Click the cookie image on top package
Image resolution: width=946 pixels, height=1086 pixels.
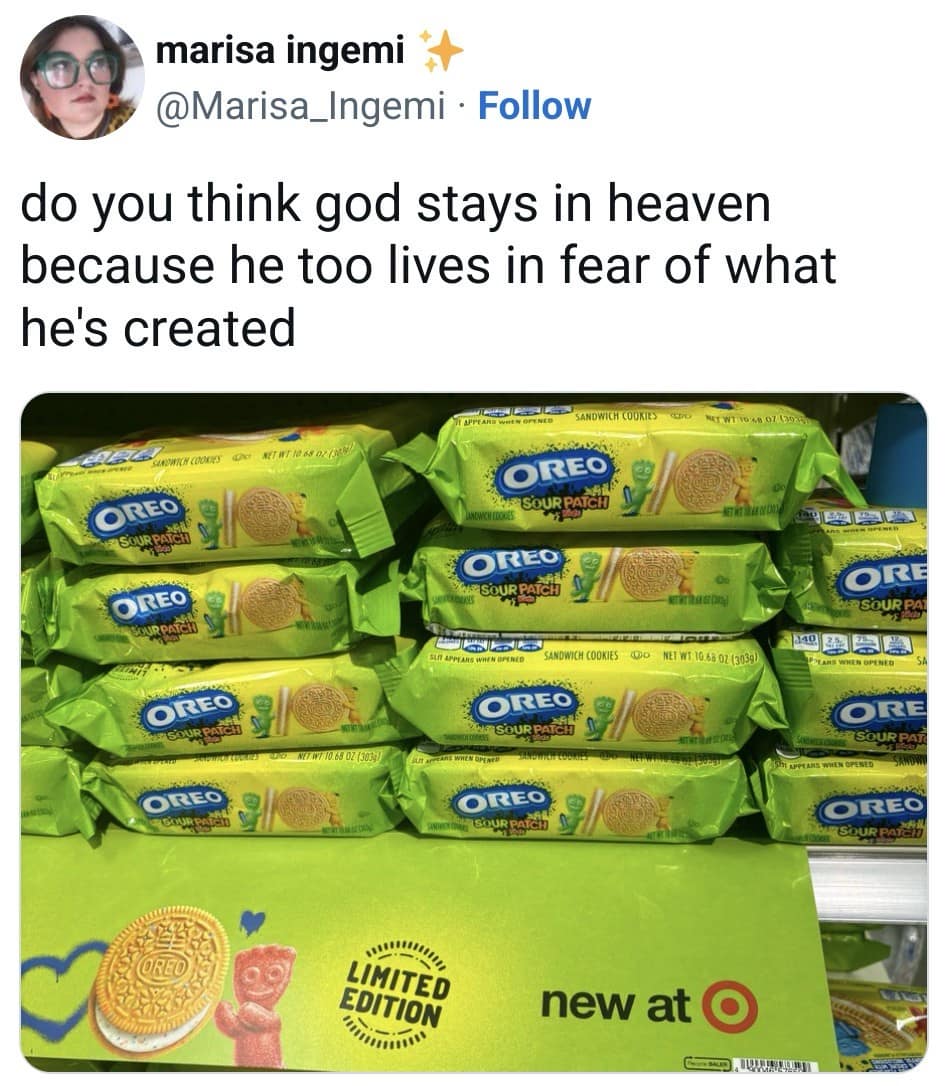[x=703, y=479]
